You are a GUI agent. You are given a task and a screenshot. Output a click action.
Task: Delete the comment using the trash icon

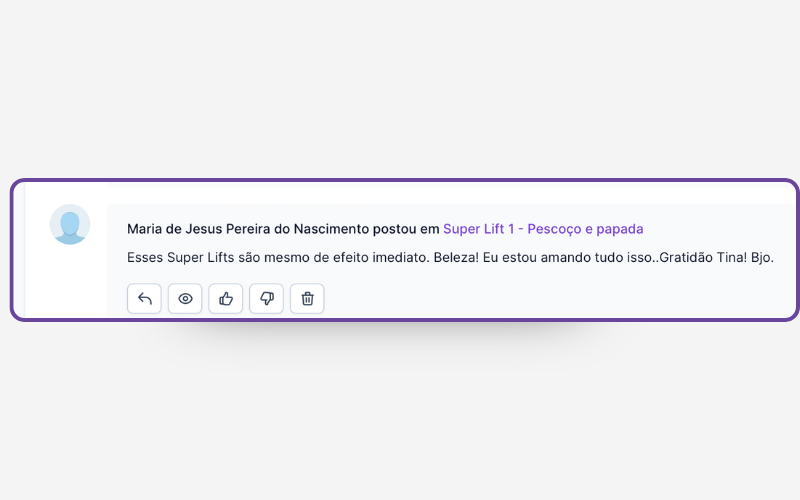click(x=307, y=298)
